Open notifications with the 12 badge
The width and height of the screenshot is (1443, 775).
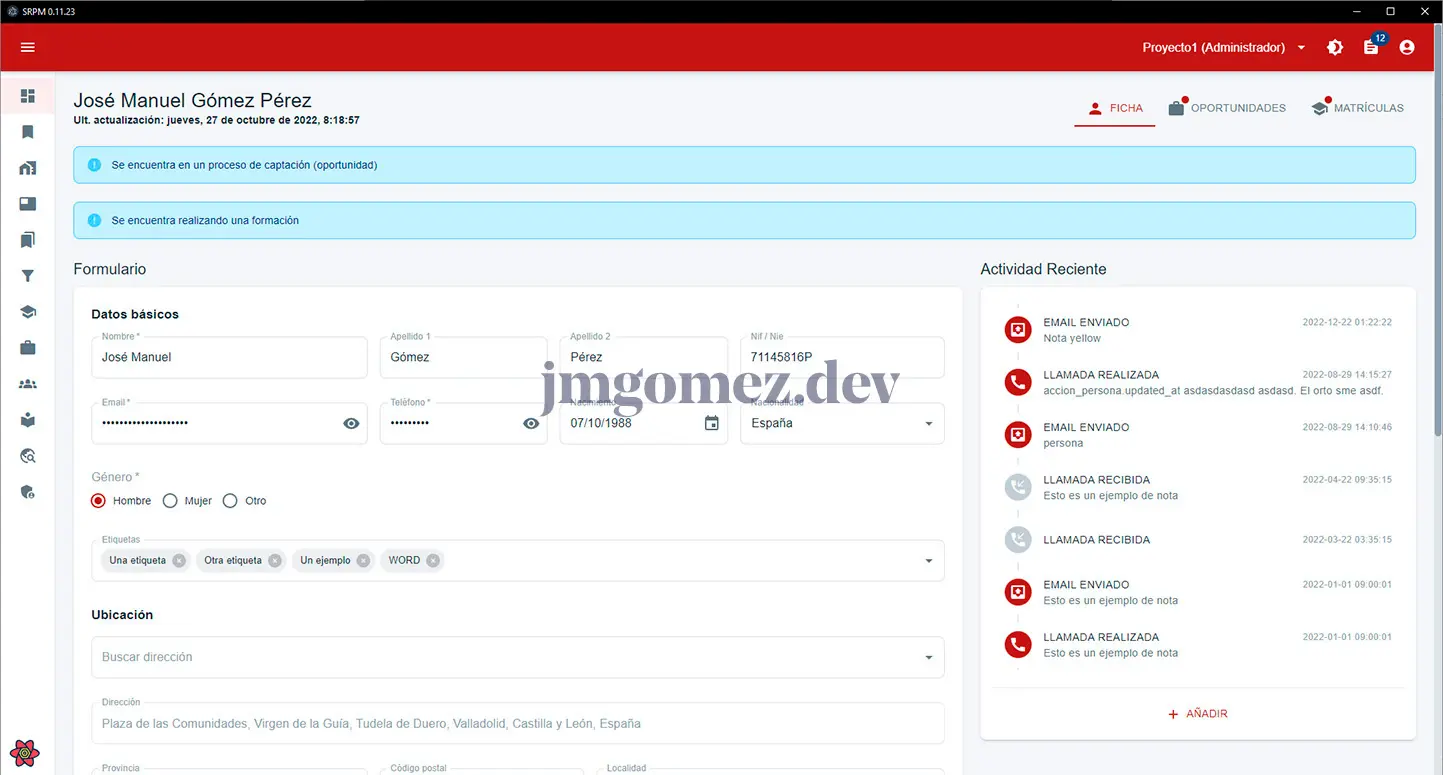1371,47
